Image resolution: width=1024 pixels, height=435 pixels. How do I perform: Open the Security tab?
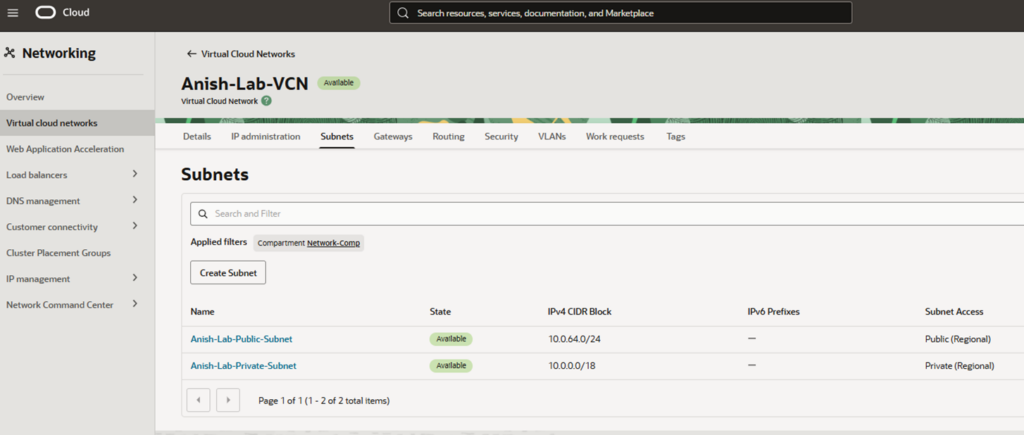click(x=501, y=136)
